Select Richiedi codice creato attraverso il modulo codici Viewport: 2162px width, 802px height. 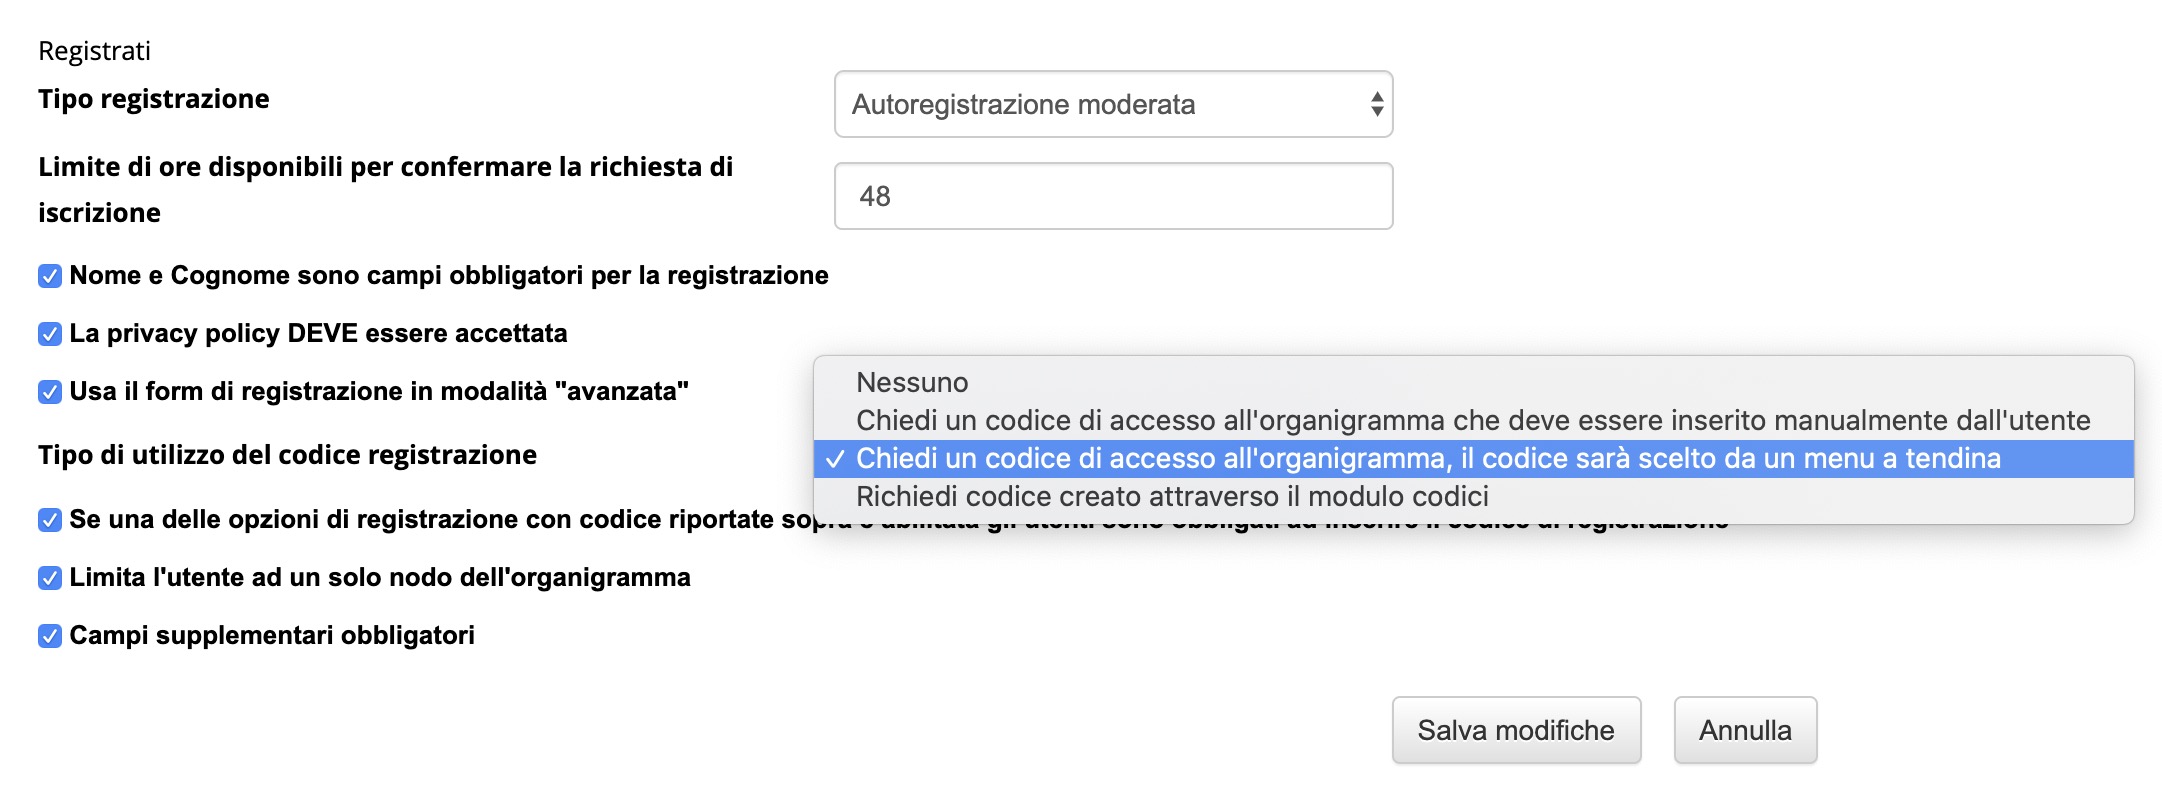1172,496
